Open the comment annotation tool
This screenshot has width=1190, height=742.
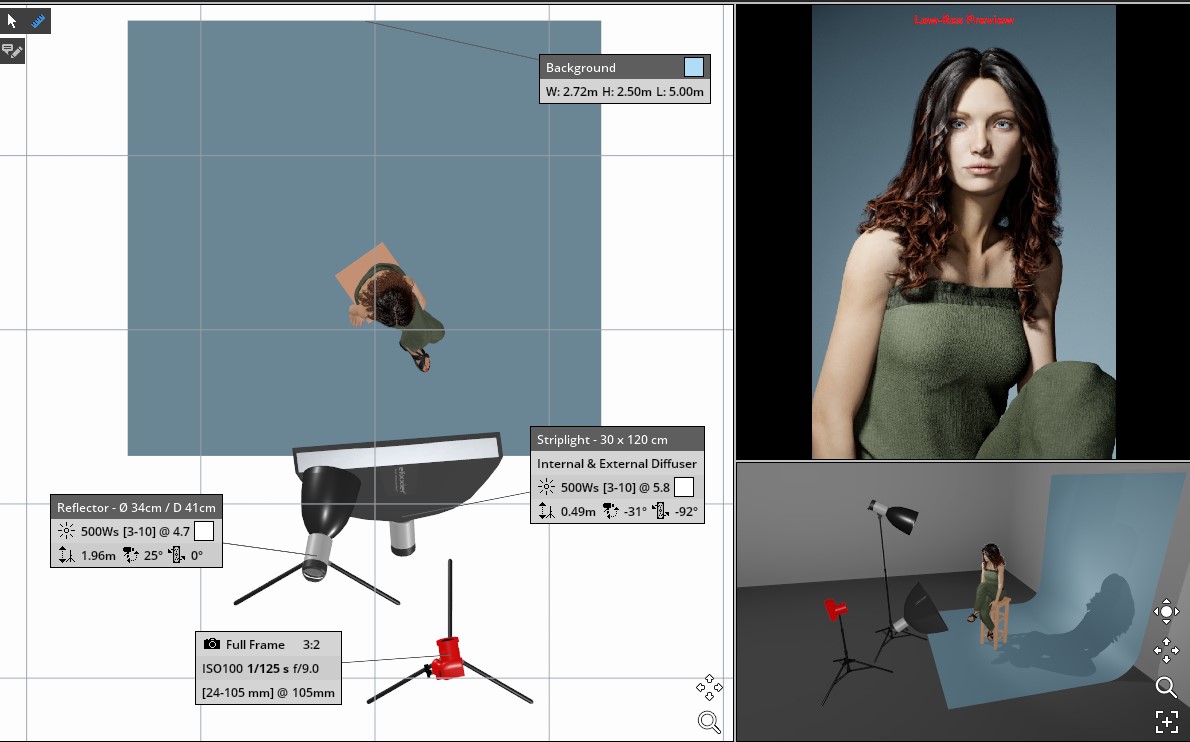11,52
